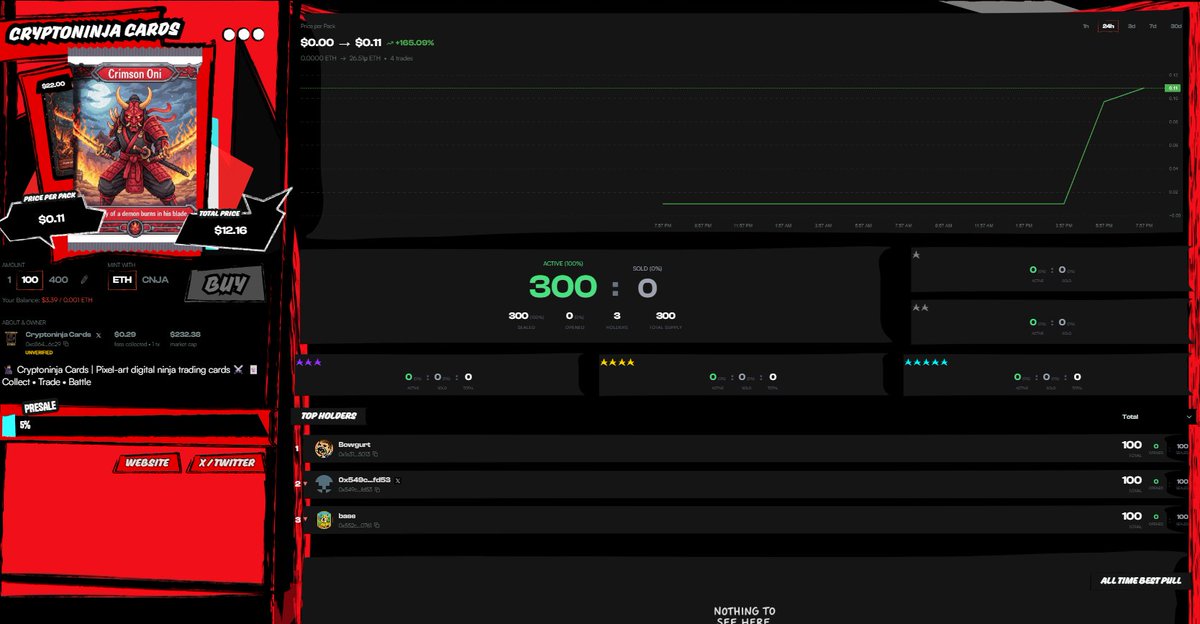The width and height of the screenshot is (1200, 624).
Task: Open the X profile of holder 0x549c...fd53
Action: pyautogui.click(x=398, y=481)
